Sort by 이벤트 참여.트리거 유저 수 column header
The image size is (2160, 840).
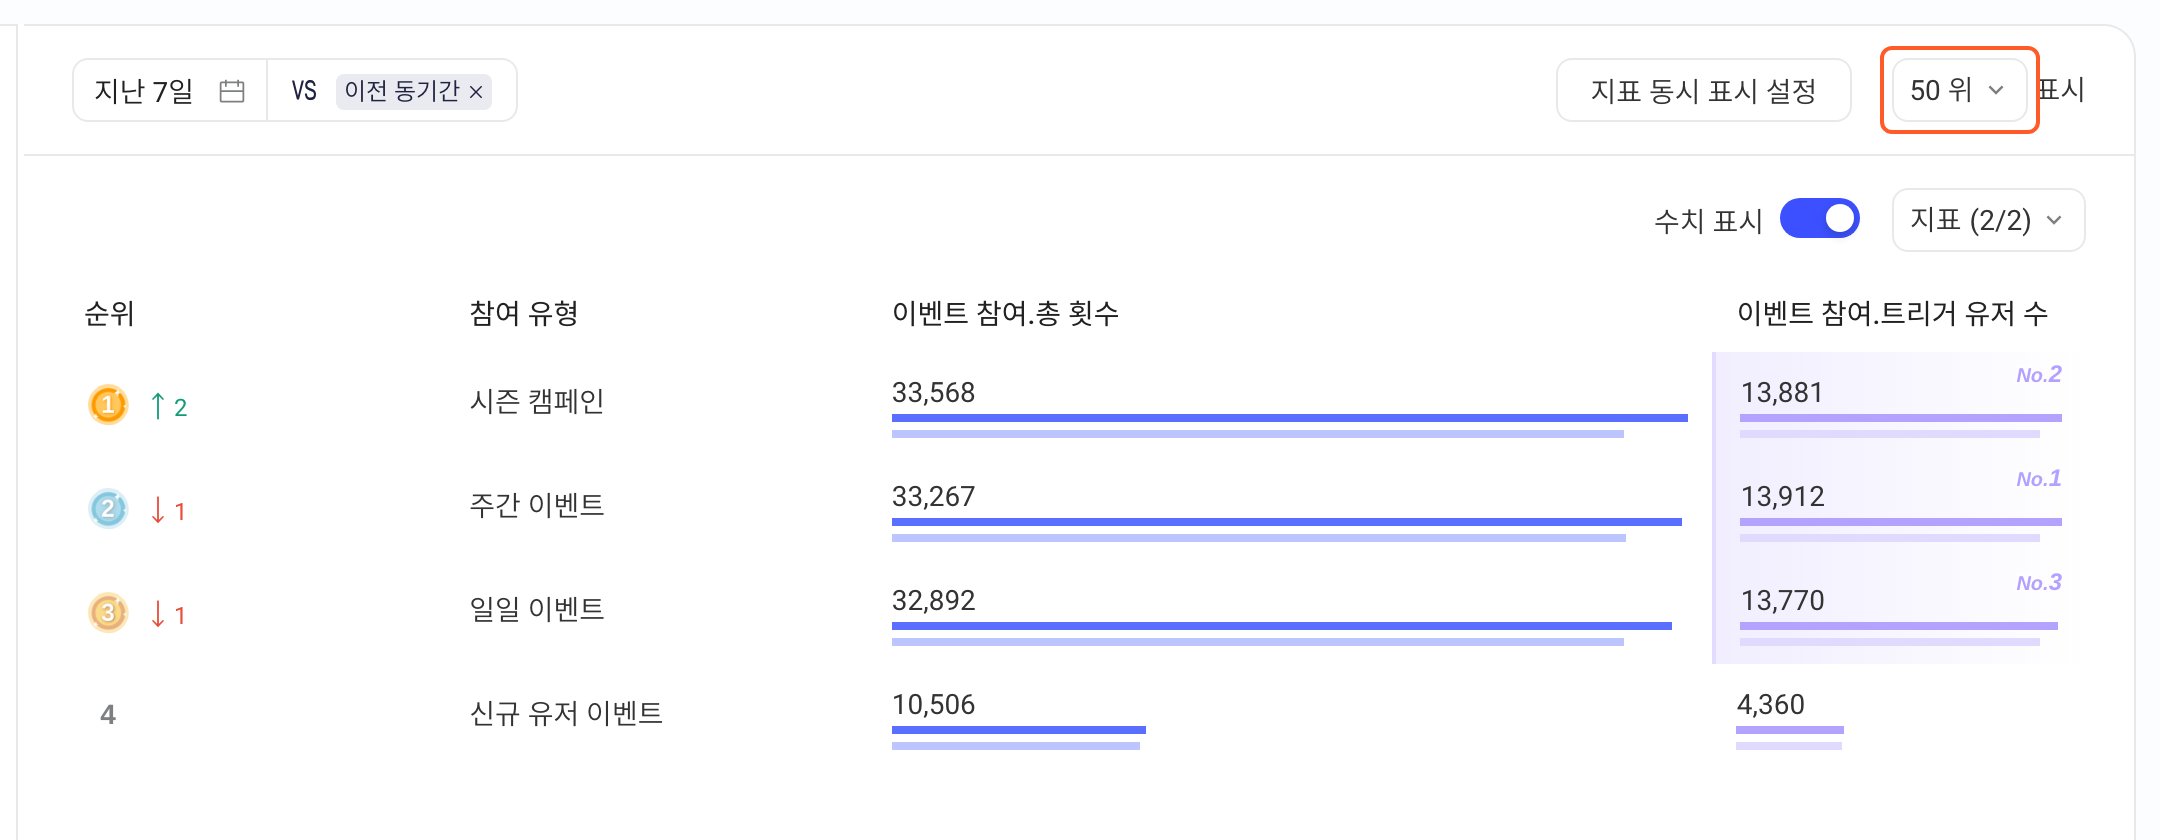click(1892, 313)
